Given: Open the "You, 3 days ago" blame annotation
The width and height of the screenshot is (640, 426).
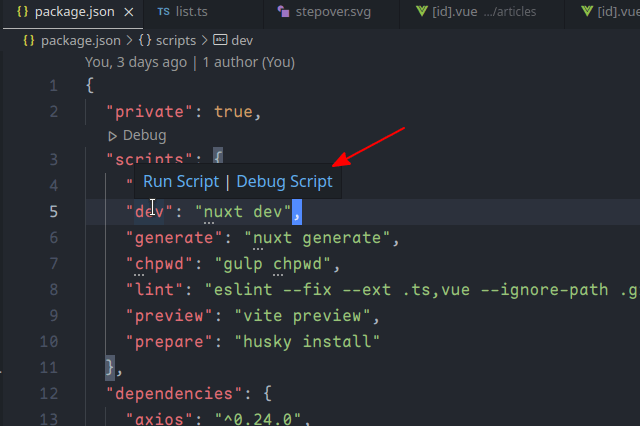Looking at the screenshot, I should click(135, 62).
